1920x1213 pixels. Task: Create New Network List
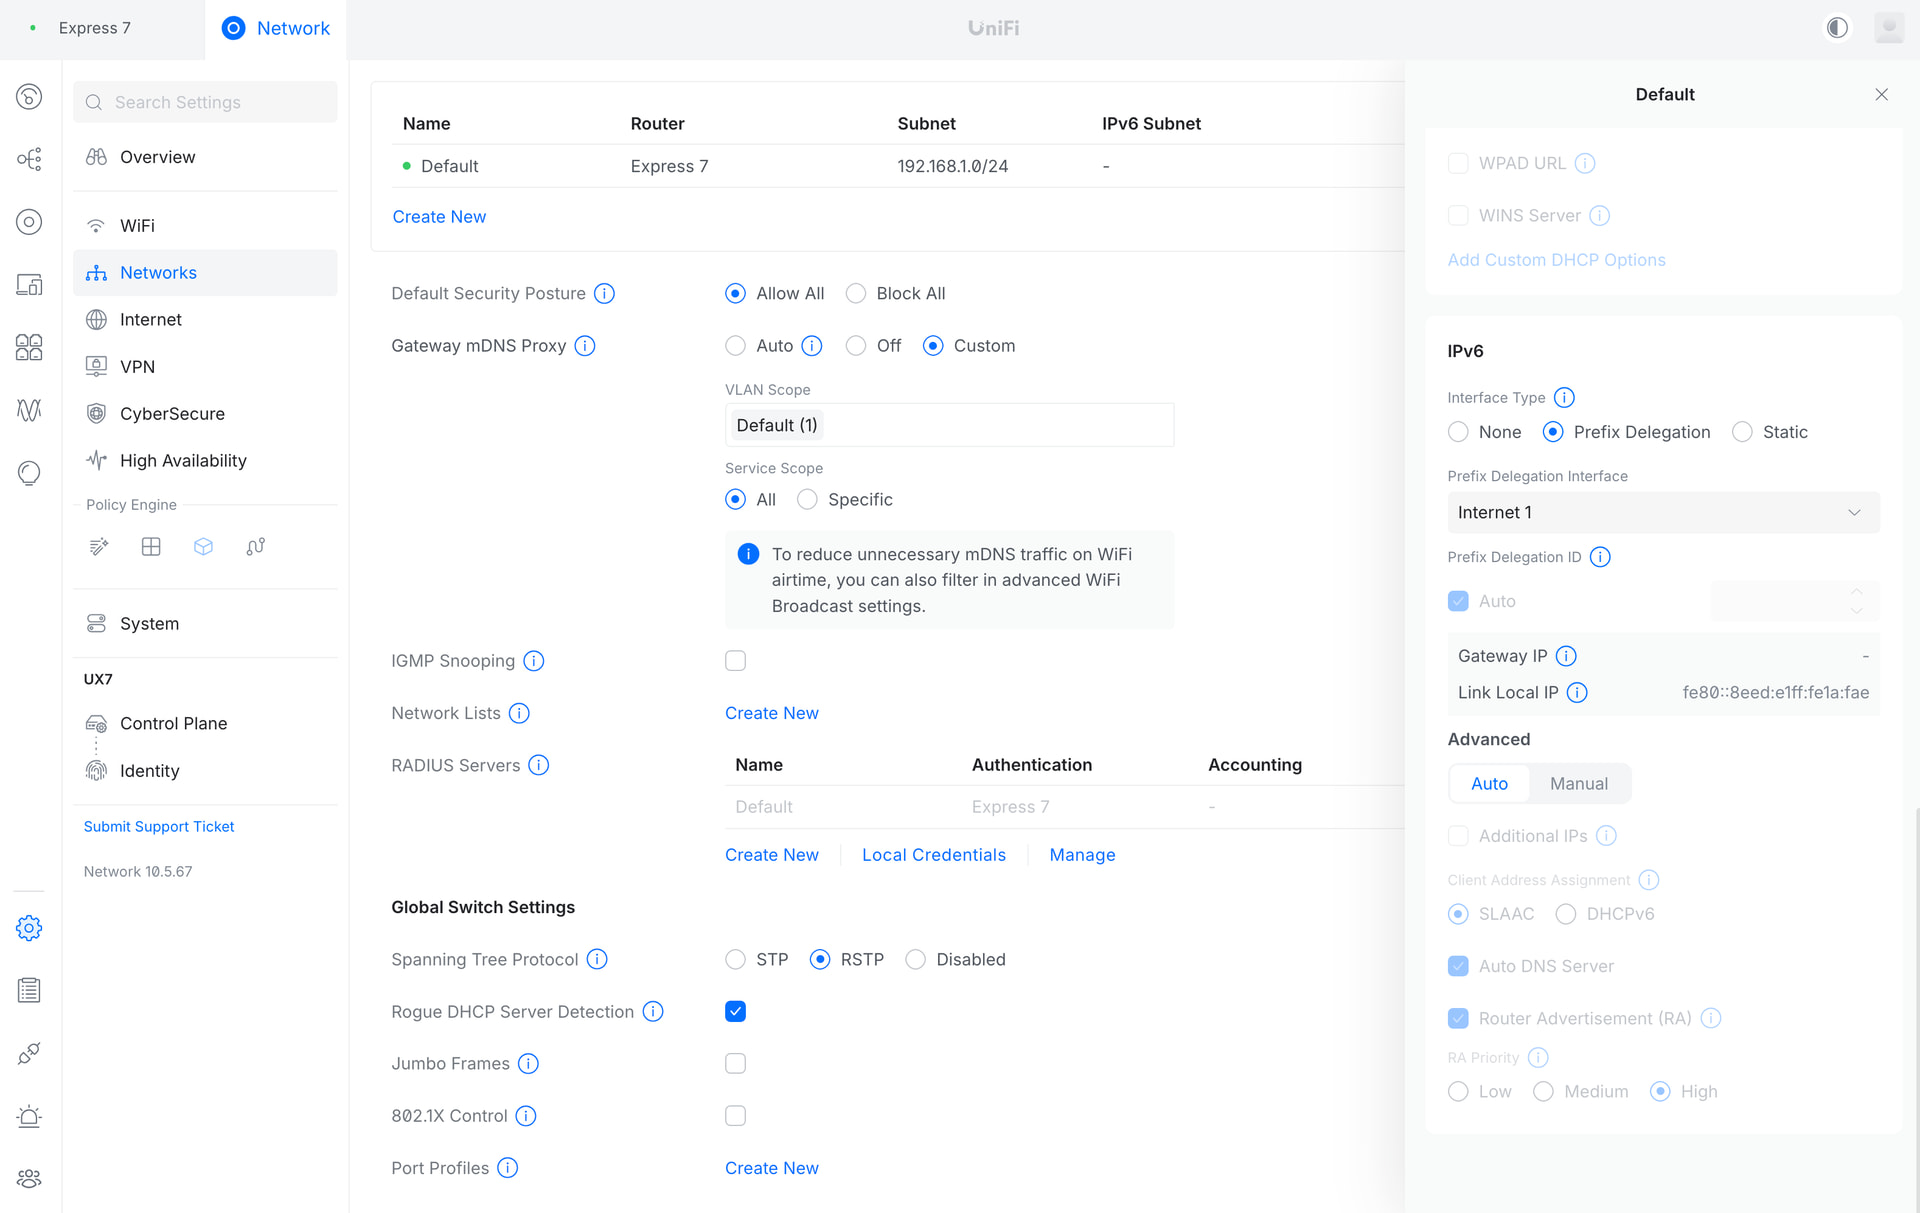[x=772, y=713]
